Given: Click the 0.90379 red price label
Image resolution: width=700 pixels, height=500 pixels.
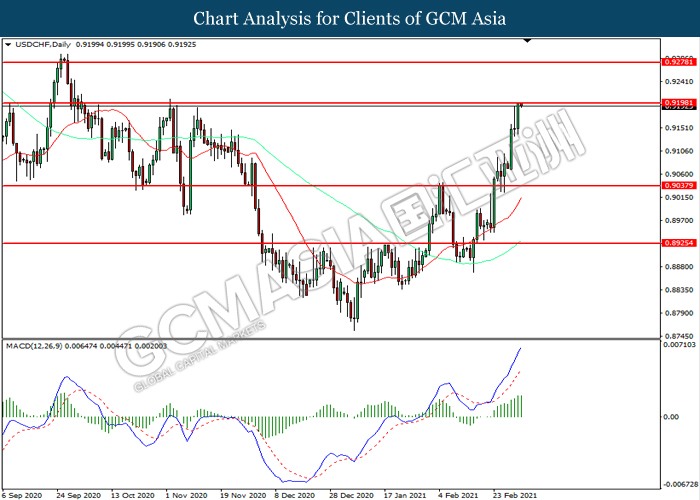Looking at the screenshot, I should 679,186.
